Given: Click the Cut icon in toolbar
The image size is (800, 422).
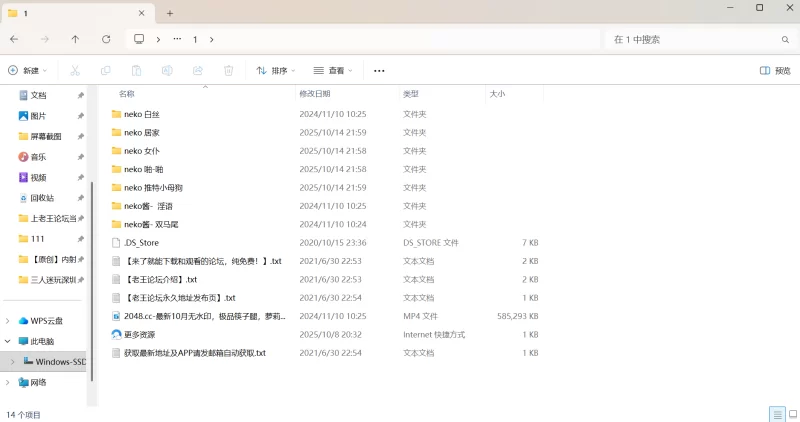Looking at the screenshot, I should pyautogui.click(x=74, y=71).
